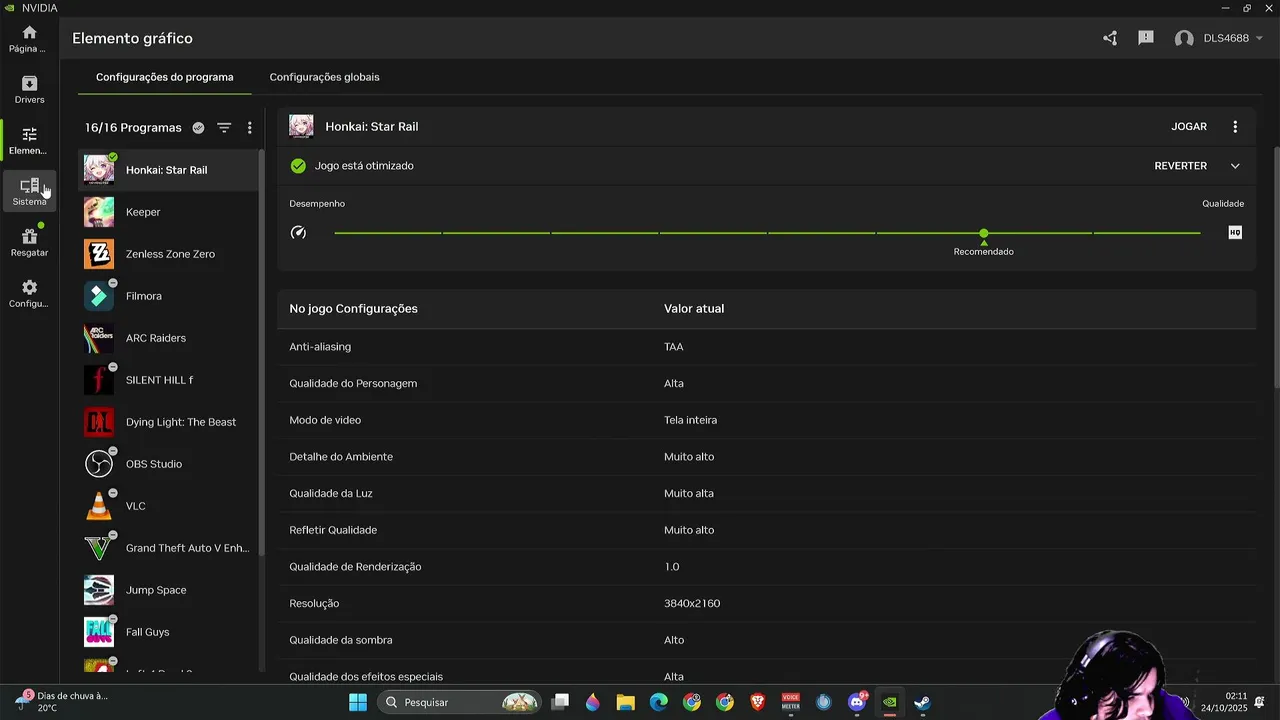Select Fall Guys in program list
This screenshot has width=1280, height=720.
tap(169, 632)
